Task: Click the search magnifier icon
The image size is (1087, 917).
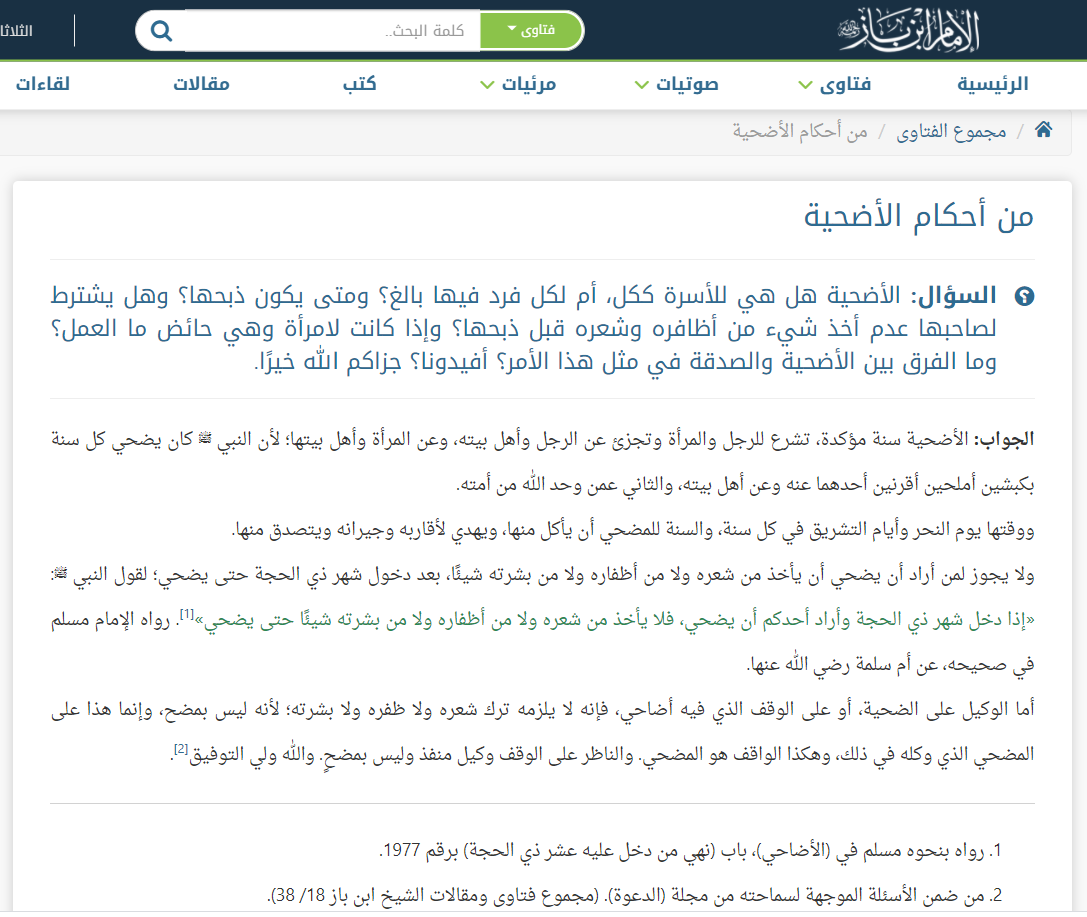Action: tap(161, 31)
